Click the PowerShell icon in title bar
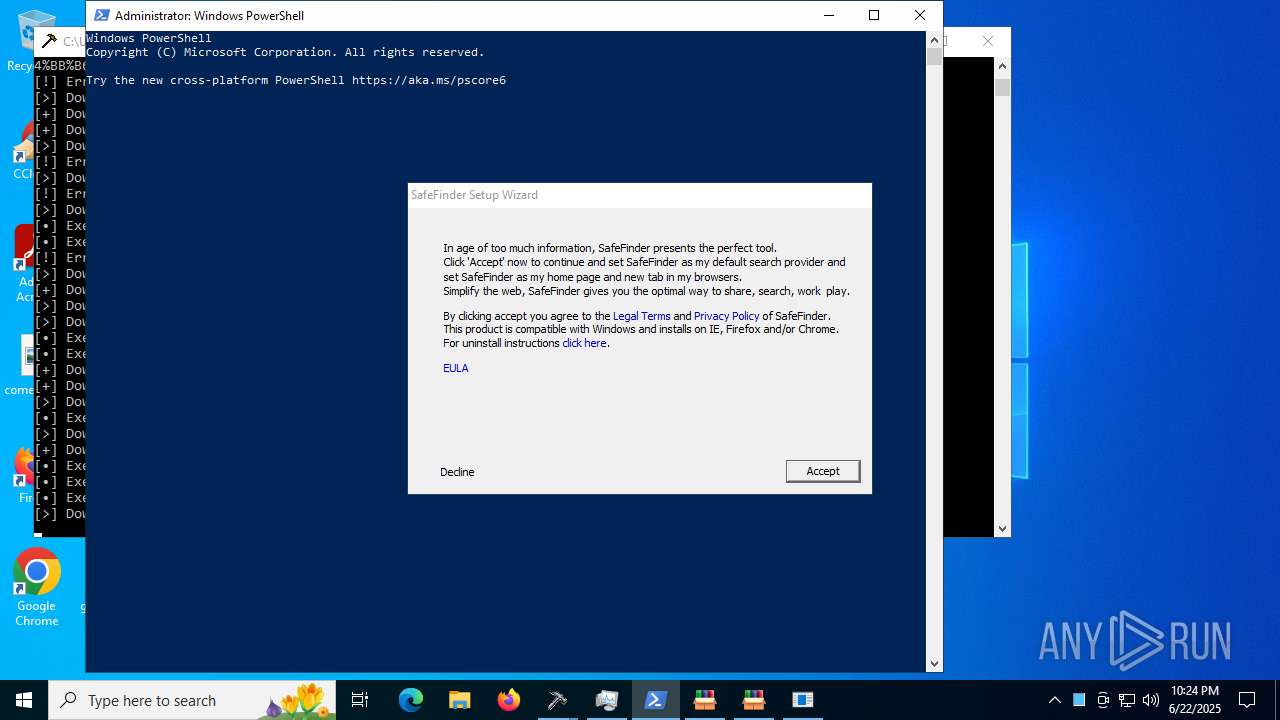Viewport: 1280px width, 720px height. click(x=102, y=15)
